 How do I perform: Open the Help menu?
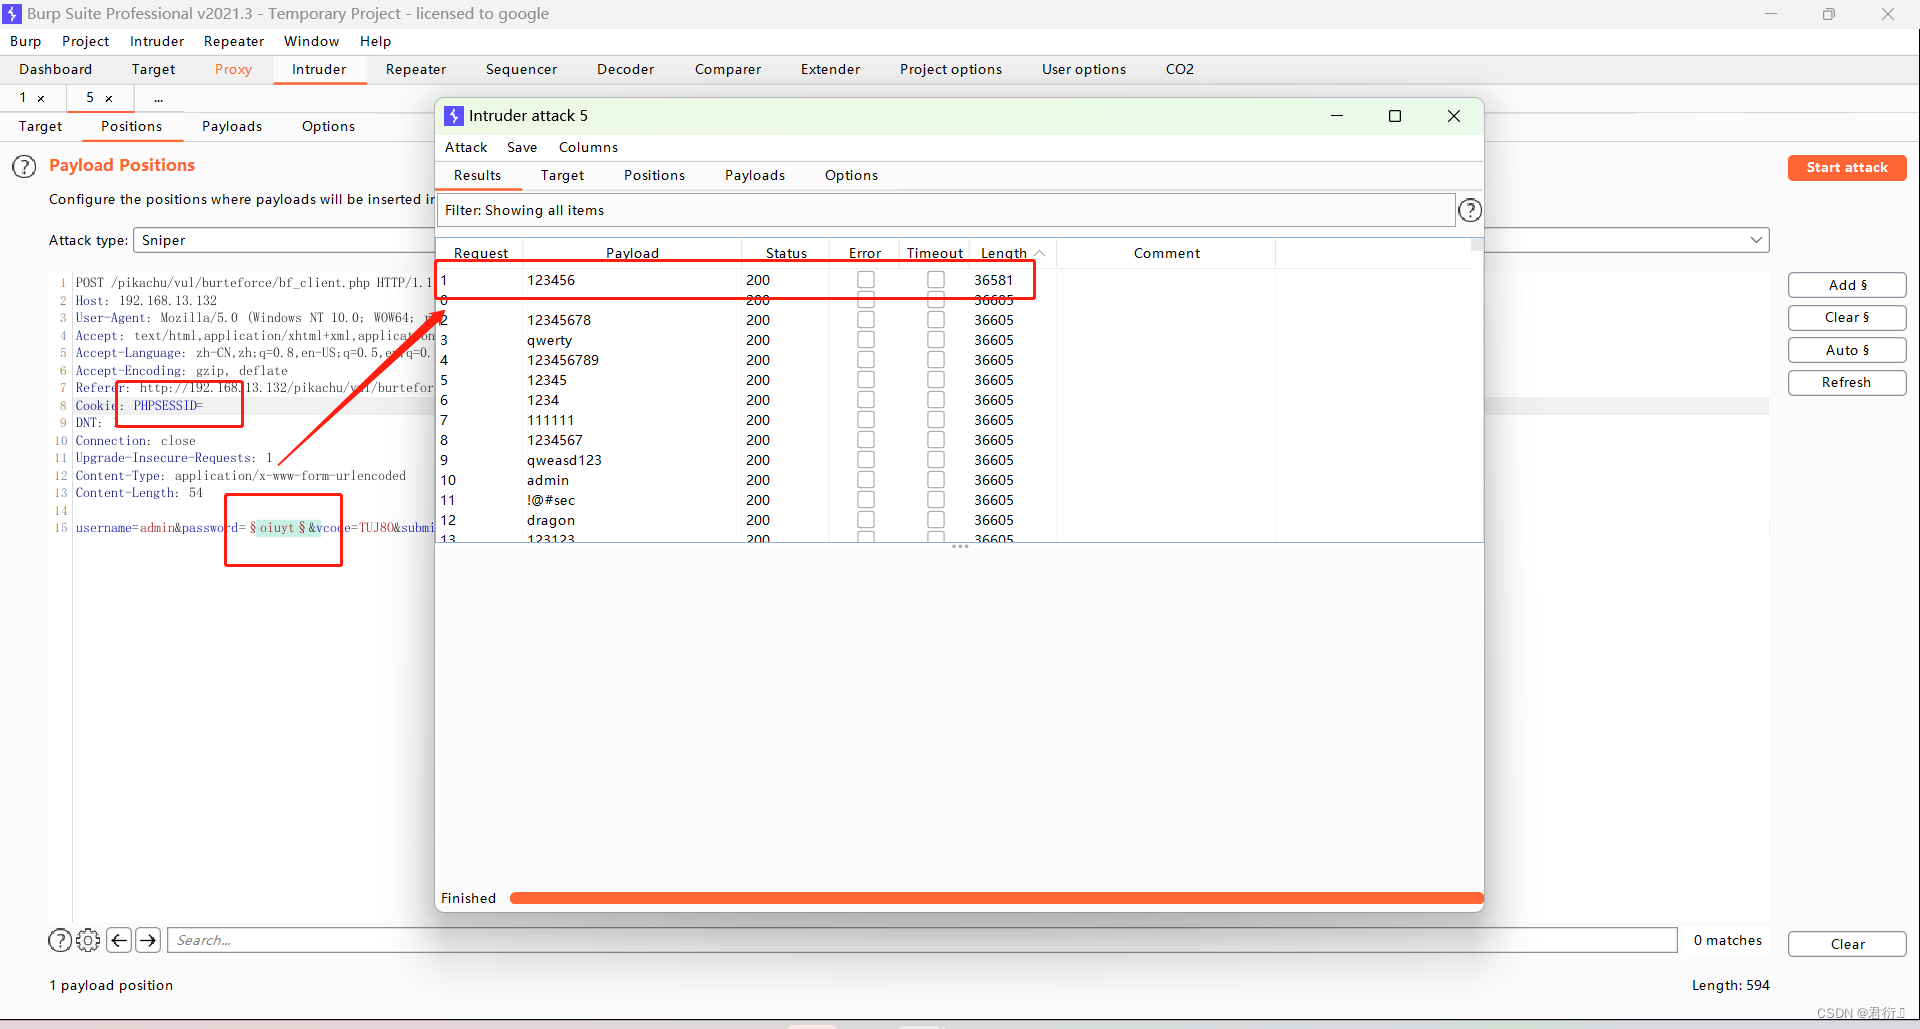point(376,41)
